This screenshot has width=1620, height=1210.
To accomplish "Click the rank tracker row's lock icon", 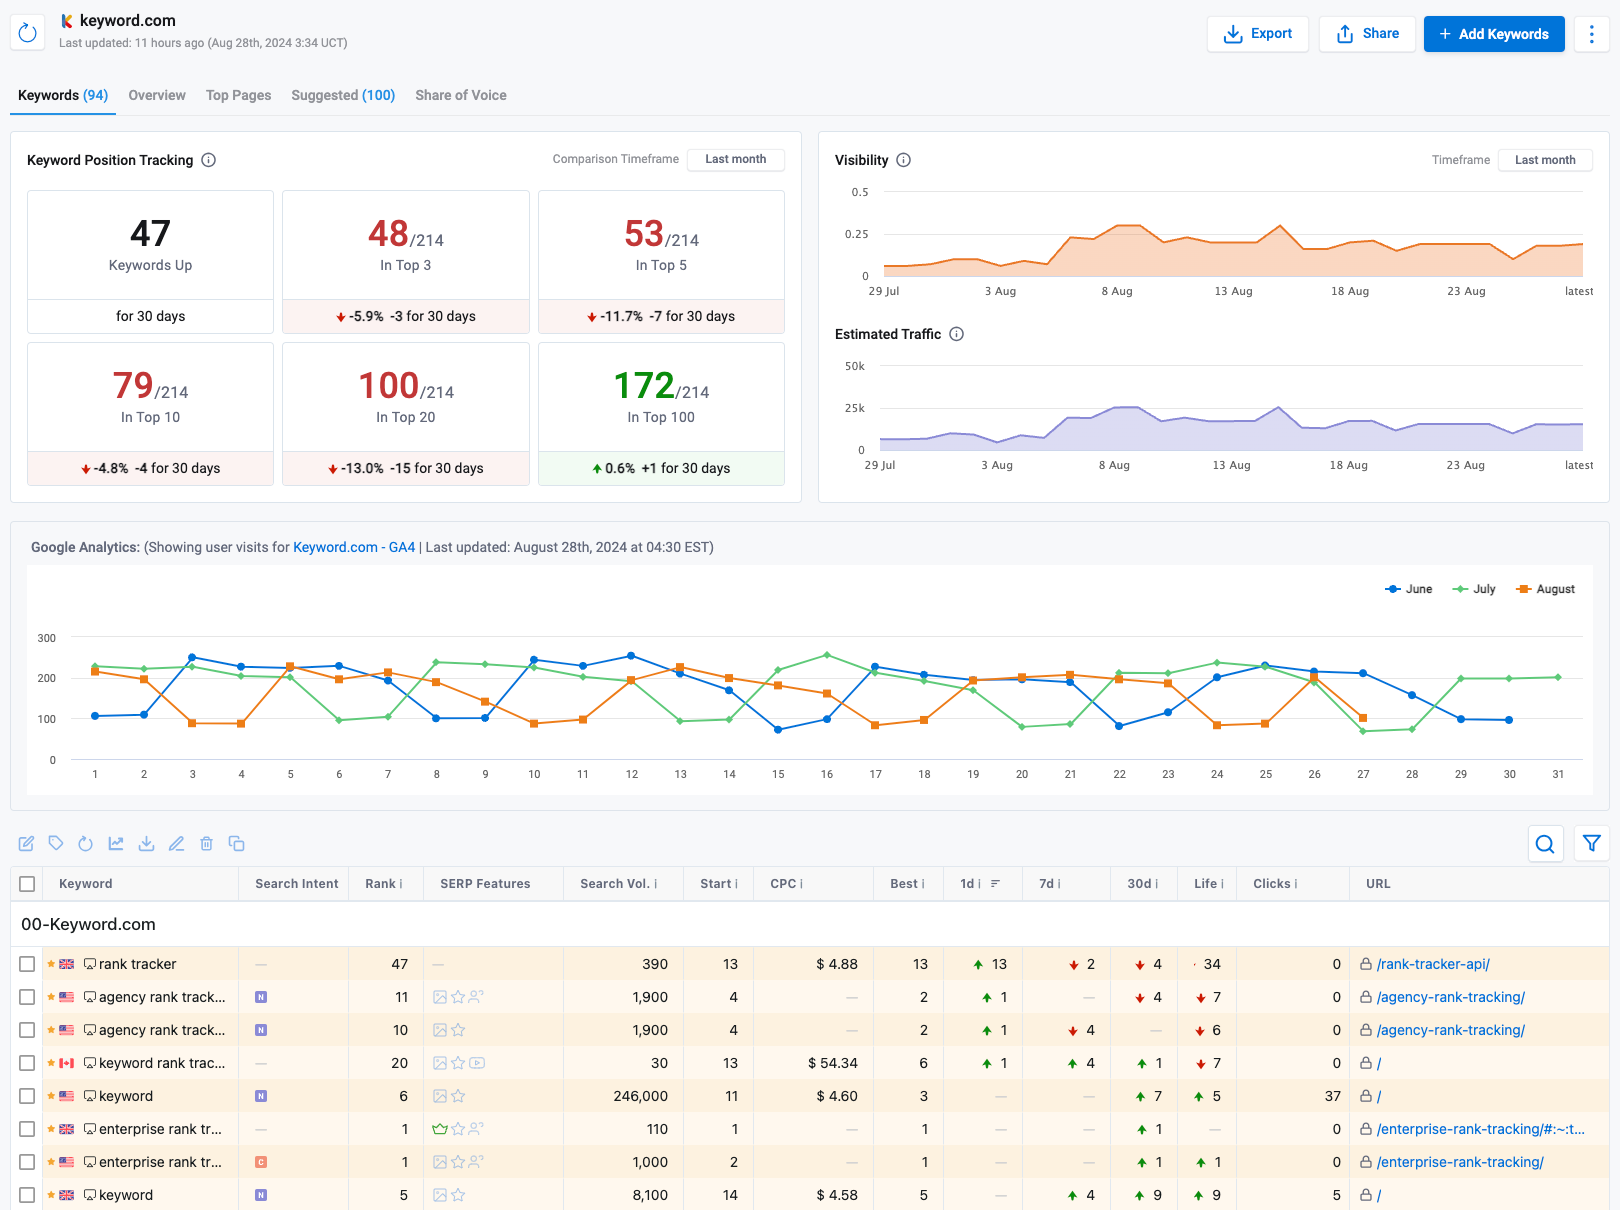I will pyautogui.click(x=1365, y=964).
